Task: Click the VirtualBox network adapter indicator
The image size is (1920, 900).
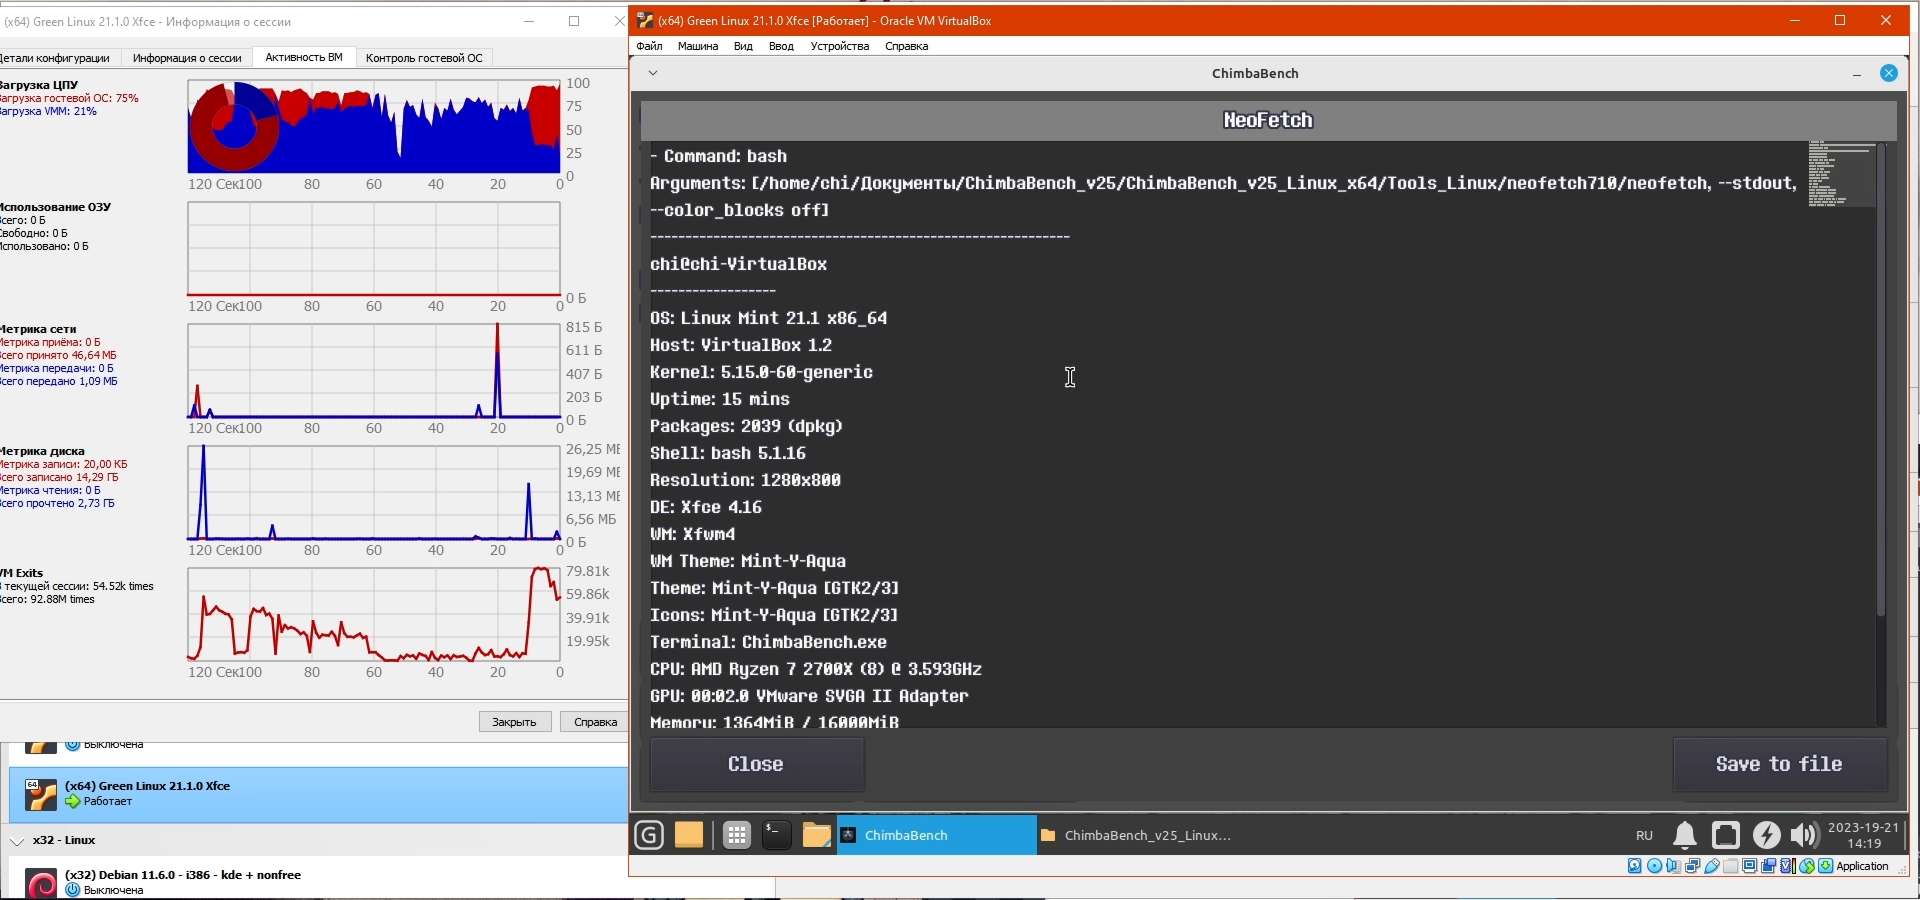Action: [1692, 866]
